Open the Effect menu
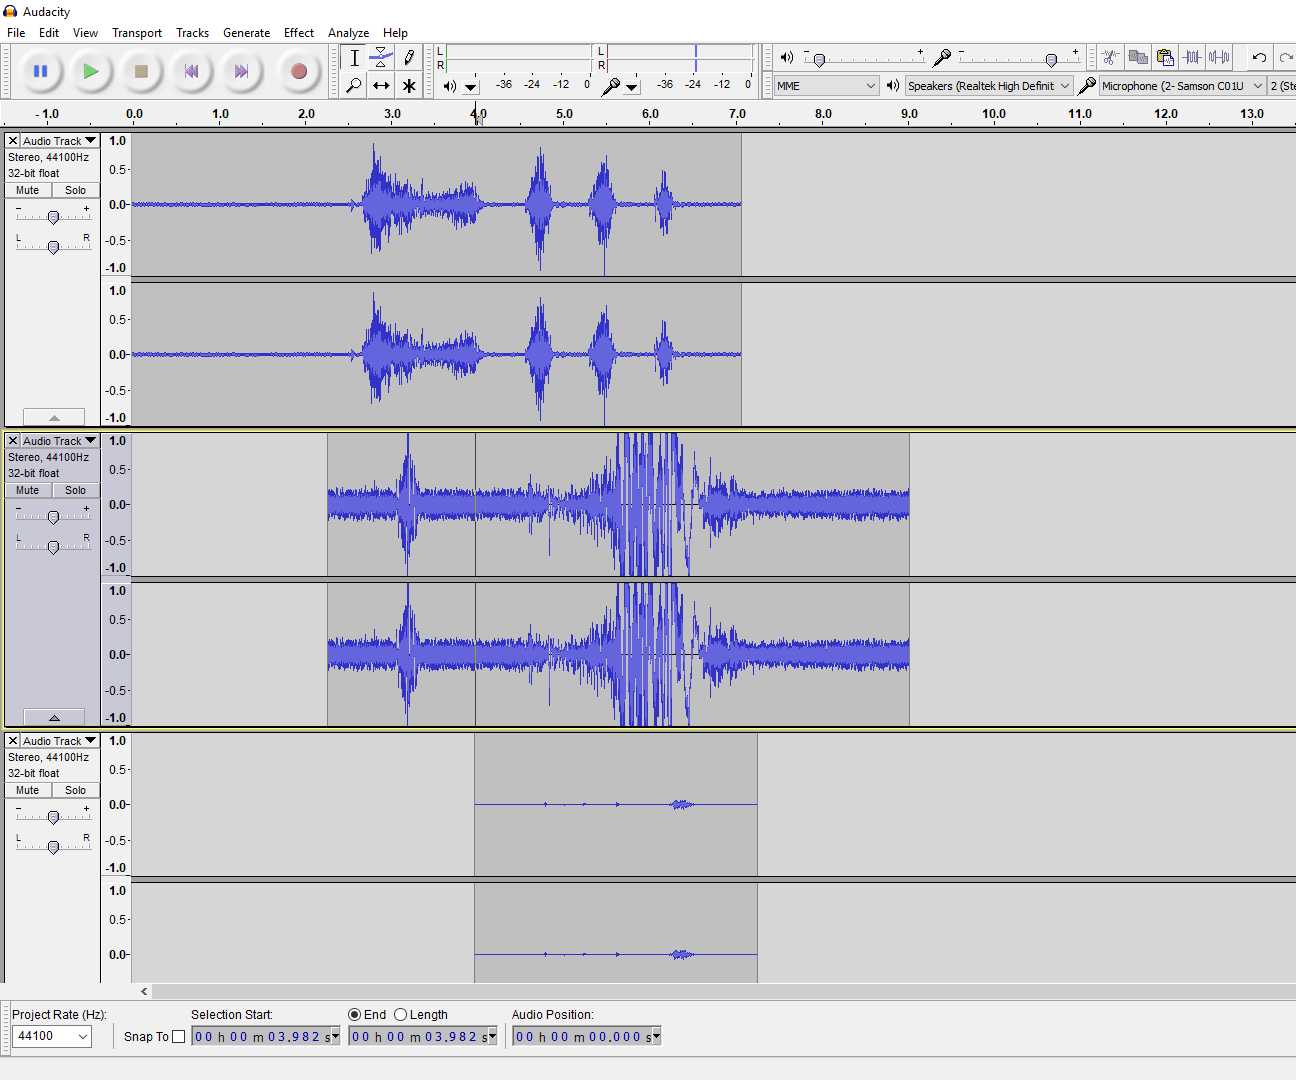1296x1080 pixels. pyautogui.click(x=298, y=32)
